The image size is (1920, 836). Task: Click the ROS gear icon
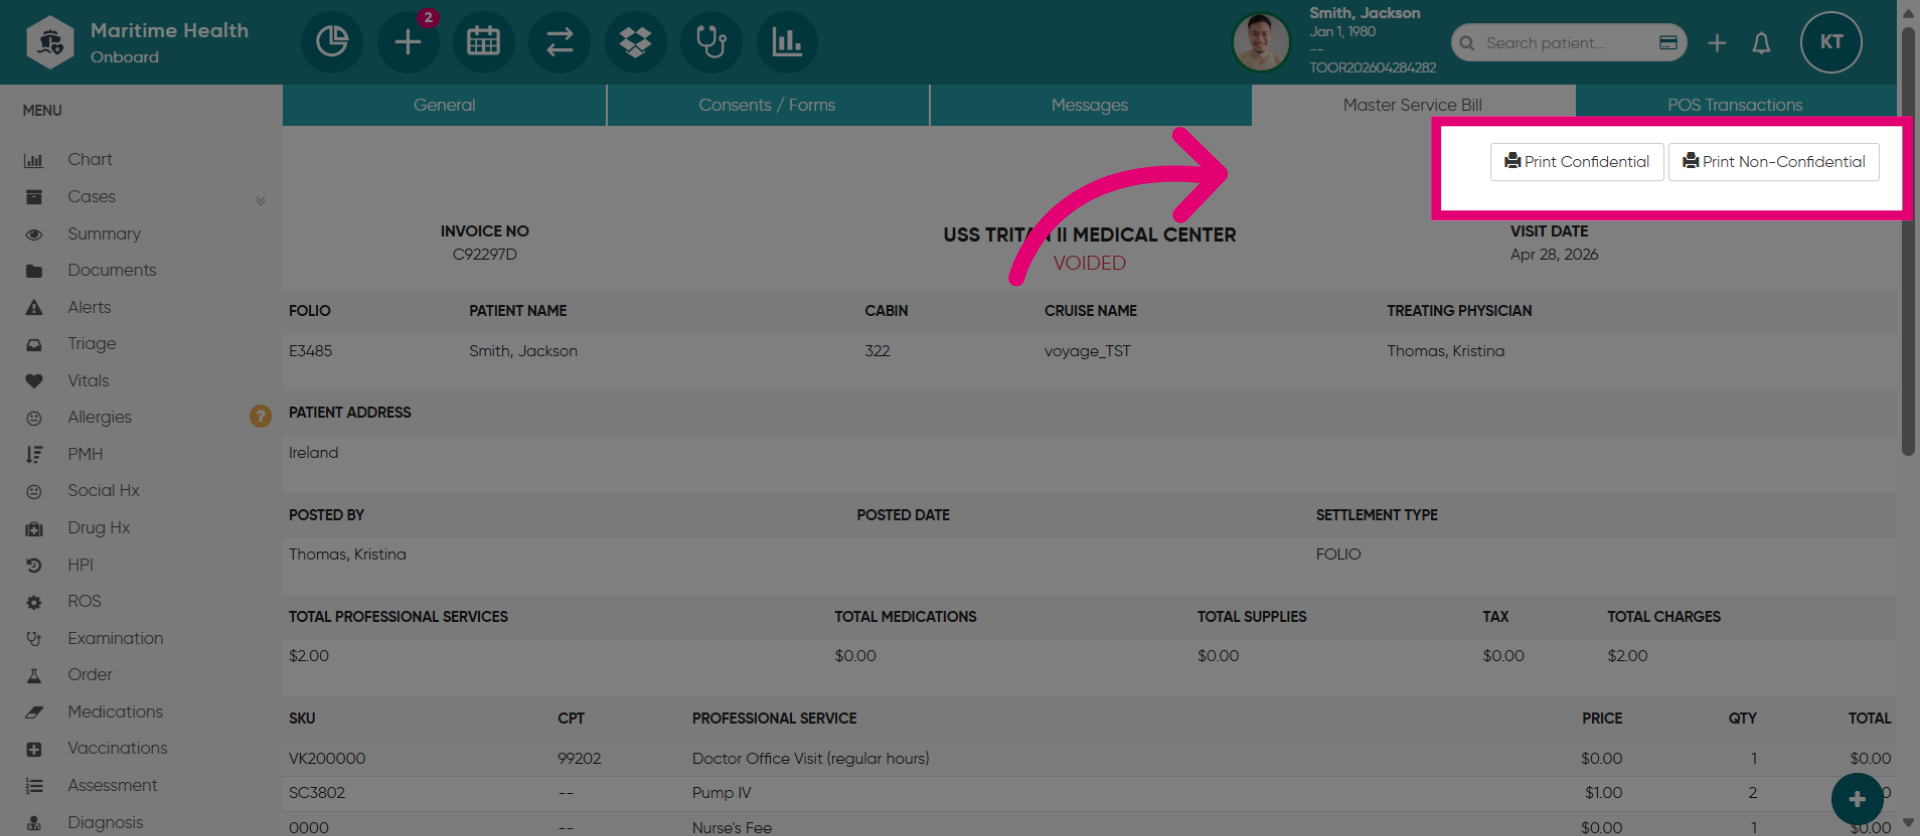[x=34, y=602]
